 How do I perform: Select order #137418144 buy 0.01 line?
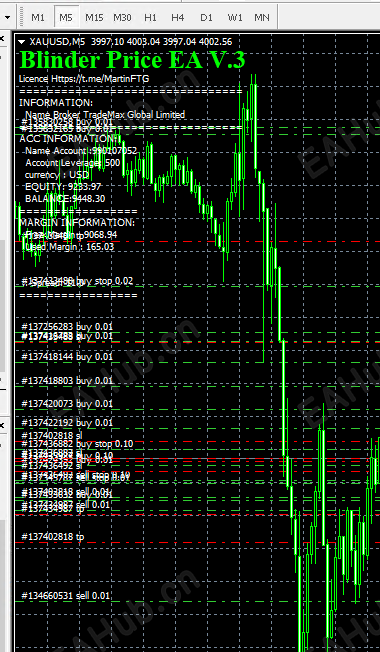point(67,356)
